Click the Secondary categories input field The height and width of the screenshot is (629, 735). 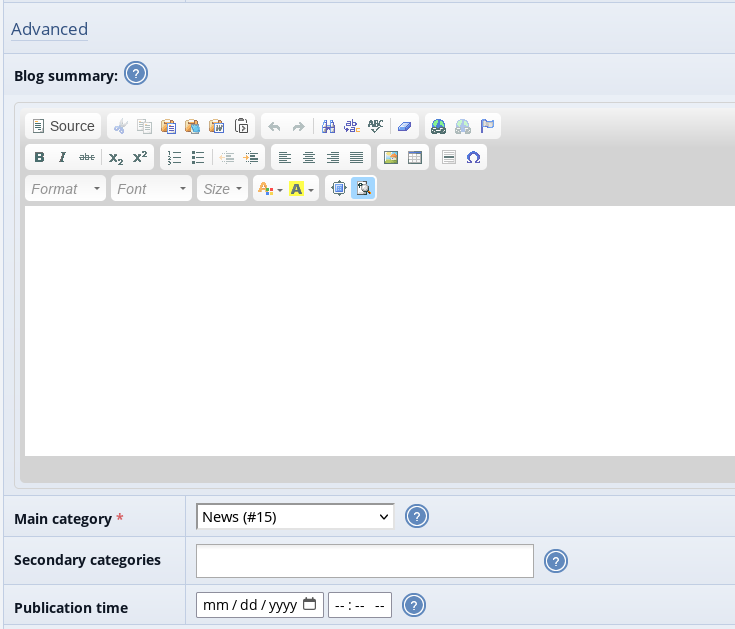365,561
